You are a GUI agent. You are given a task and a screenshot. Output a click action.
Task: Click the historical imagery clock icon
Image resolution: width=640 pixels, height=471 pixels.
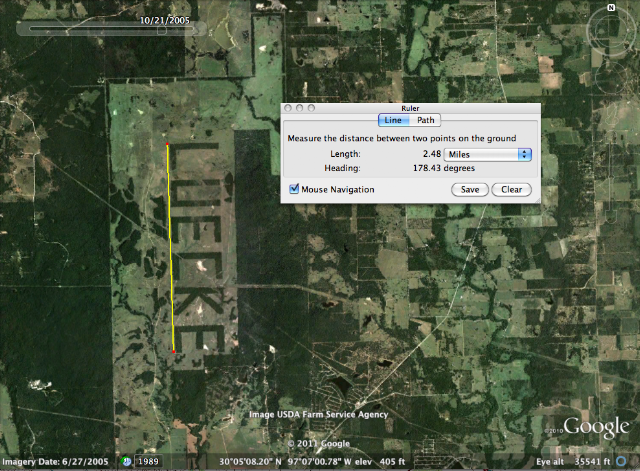(x=126, y=461)
